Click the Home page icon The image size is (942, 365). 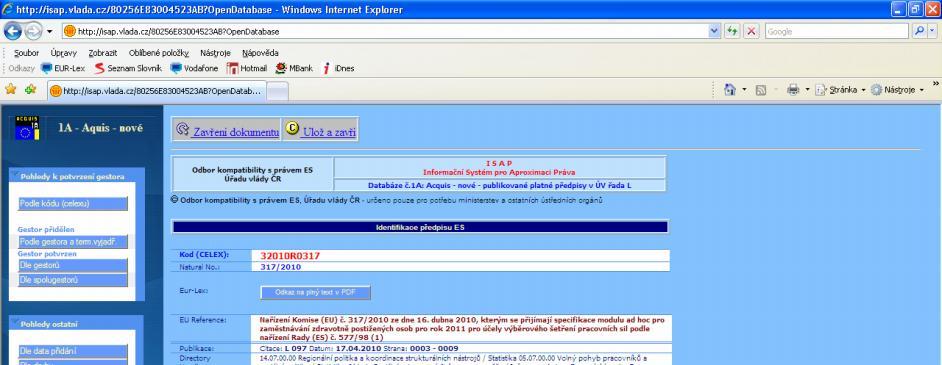[730, 89]
